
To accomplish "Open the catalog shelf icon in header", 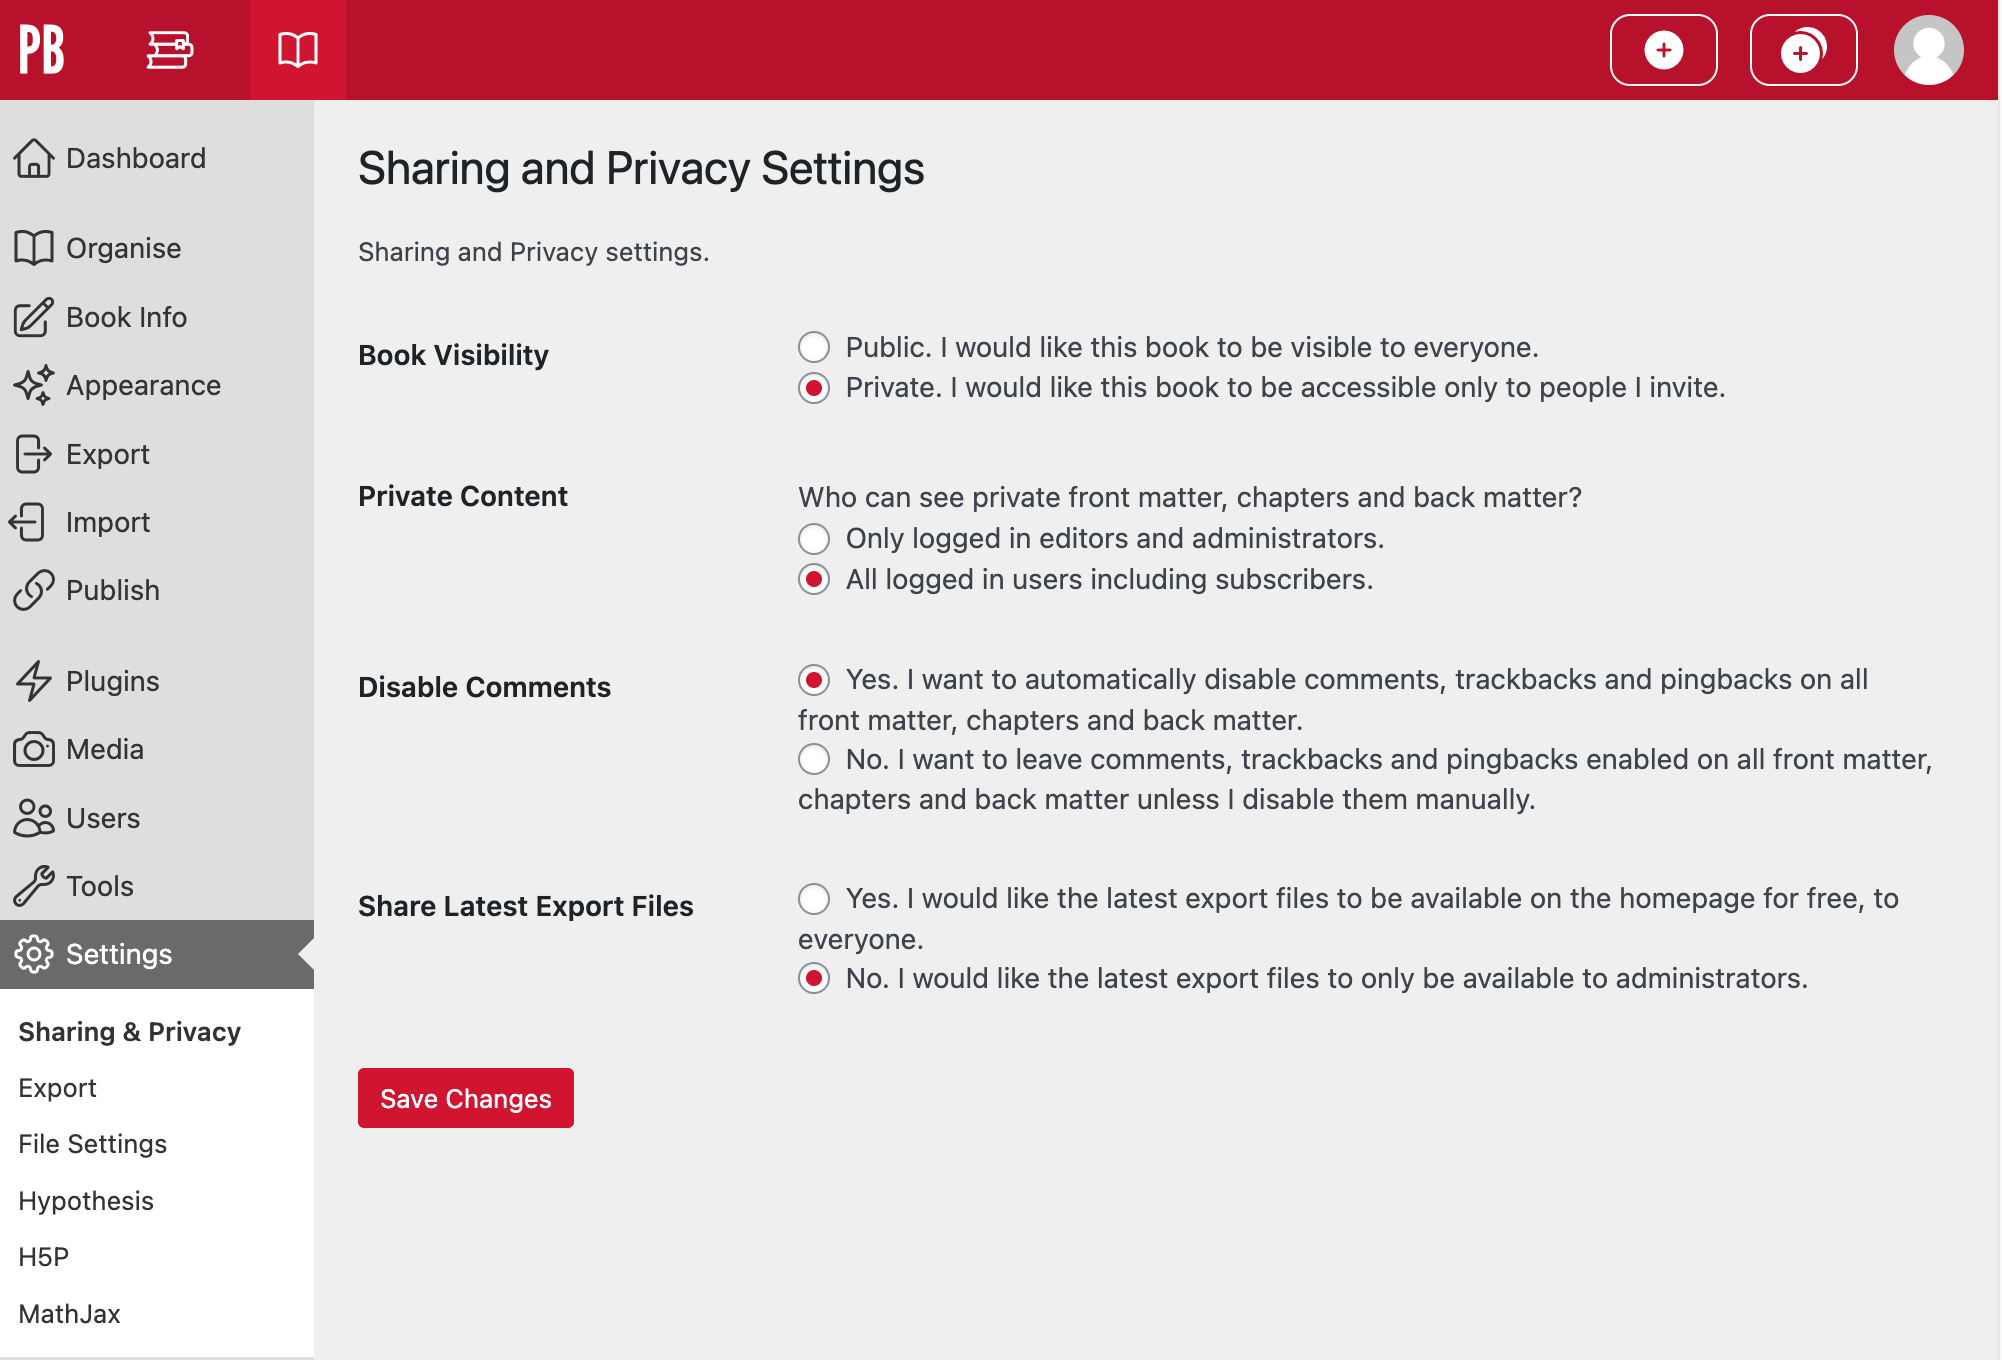I will click(x=170, y=50).
